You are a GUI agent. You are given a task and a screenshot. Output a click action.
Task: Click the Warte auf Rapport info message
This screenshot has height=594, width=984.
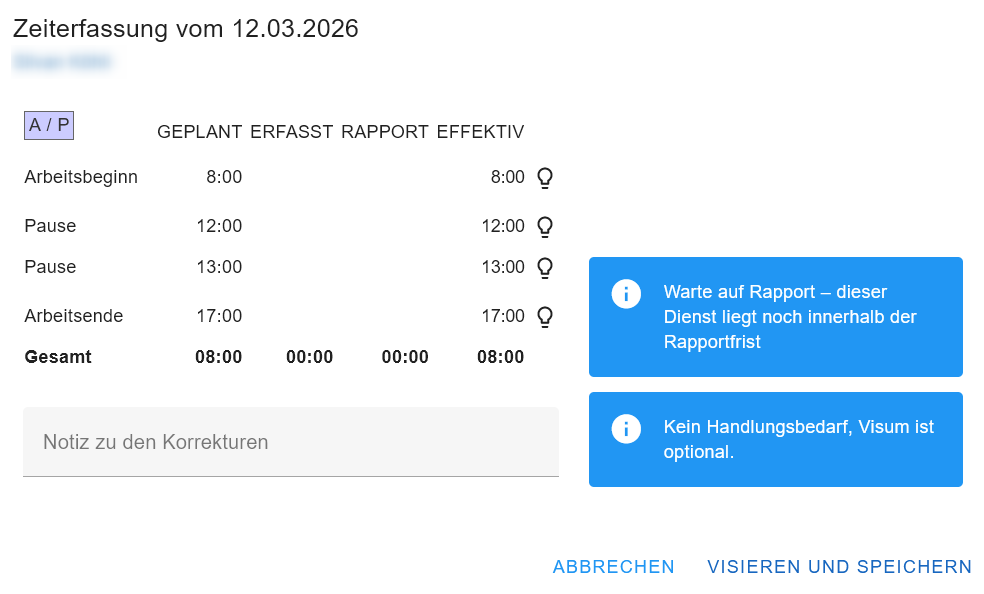[x=790, y=316]
